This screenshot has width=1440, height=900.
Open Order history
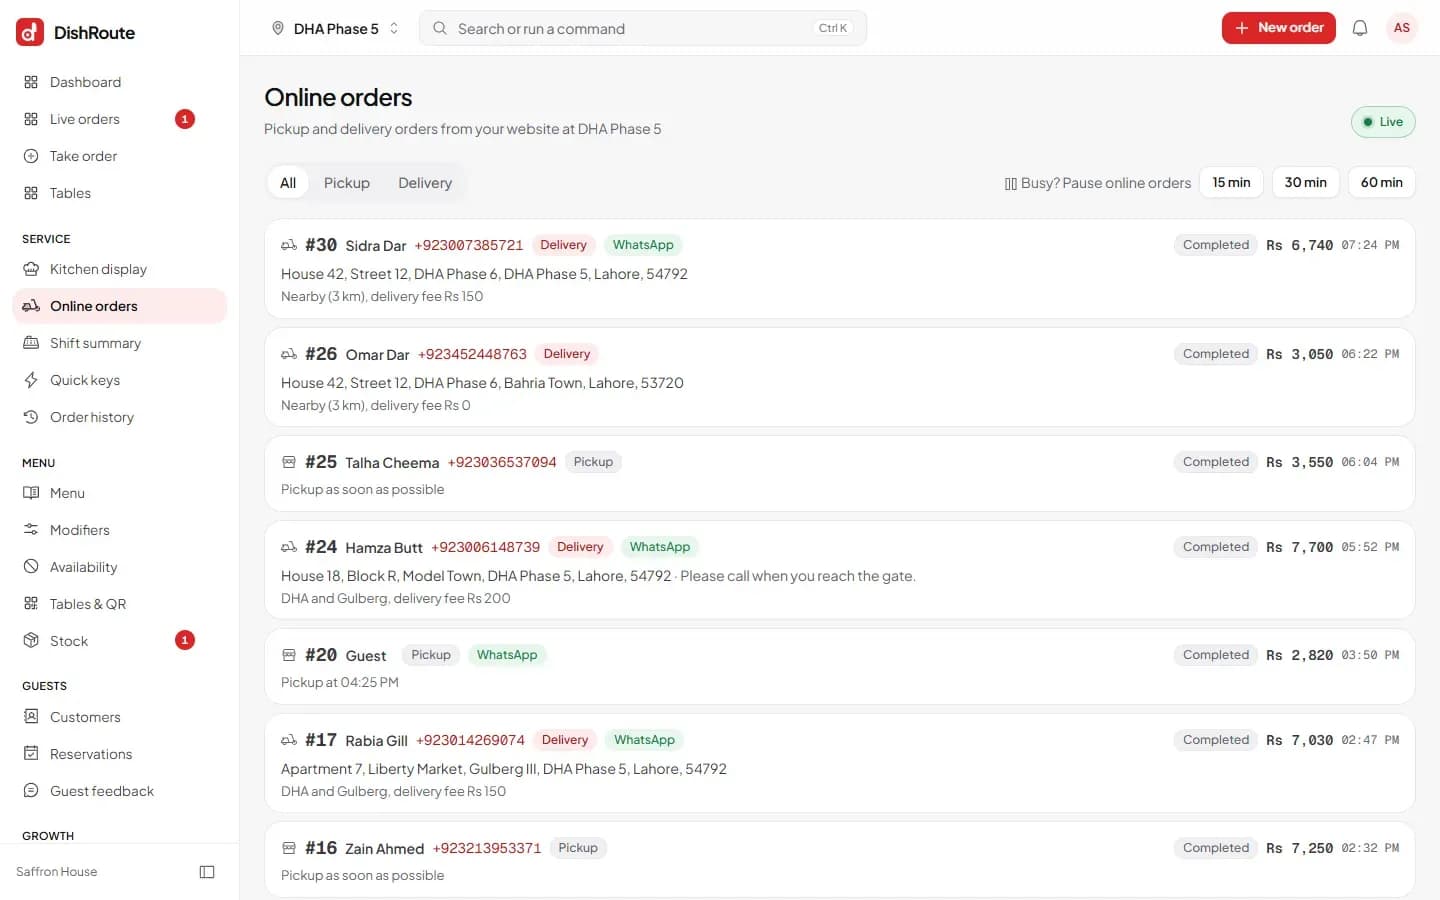click(120, 417)
